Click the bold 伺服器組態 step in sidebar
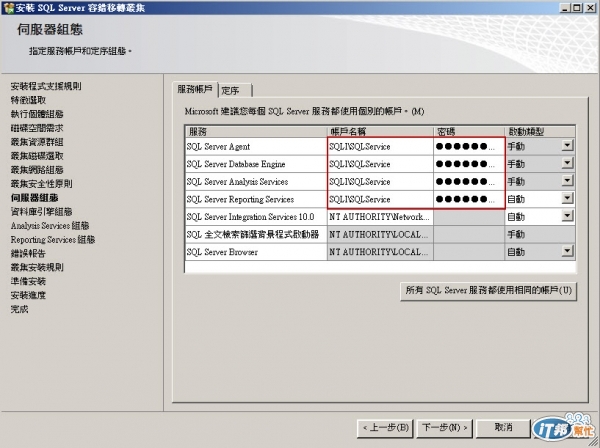 pyautogui.click(x=34, y=198)
